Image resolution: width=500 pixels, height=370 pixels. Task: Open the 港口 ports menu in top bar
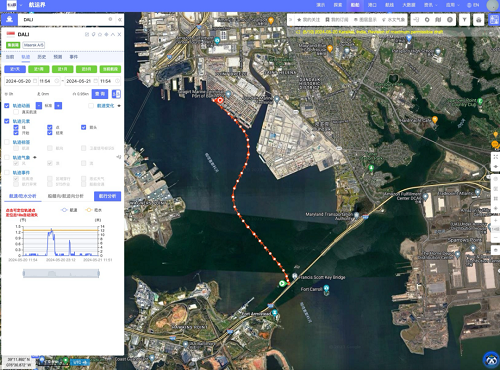(372, 5)
